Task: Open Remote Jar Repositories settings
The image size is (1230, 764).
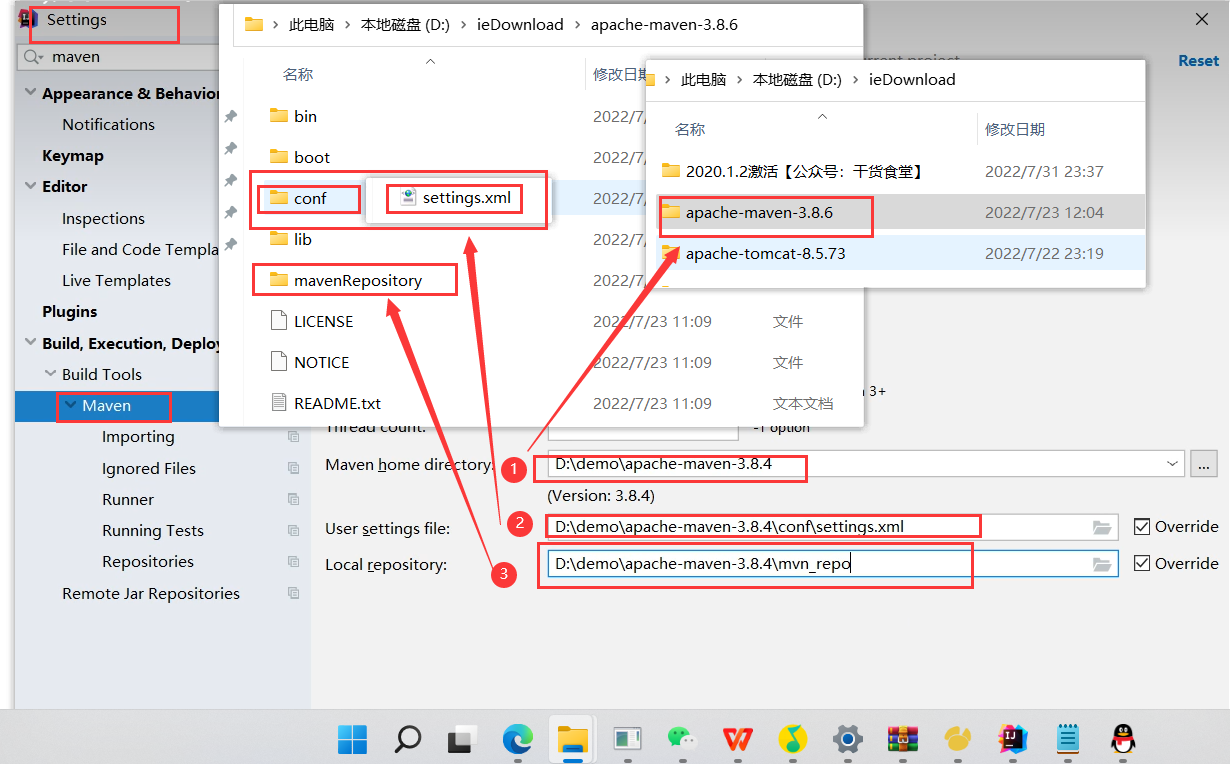Action: tap(151, 593)
